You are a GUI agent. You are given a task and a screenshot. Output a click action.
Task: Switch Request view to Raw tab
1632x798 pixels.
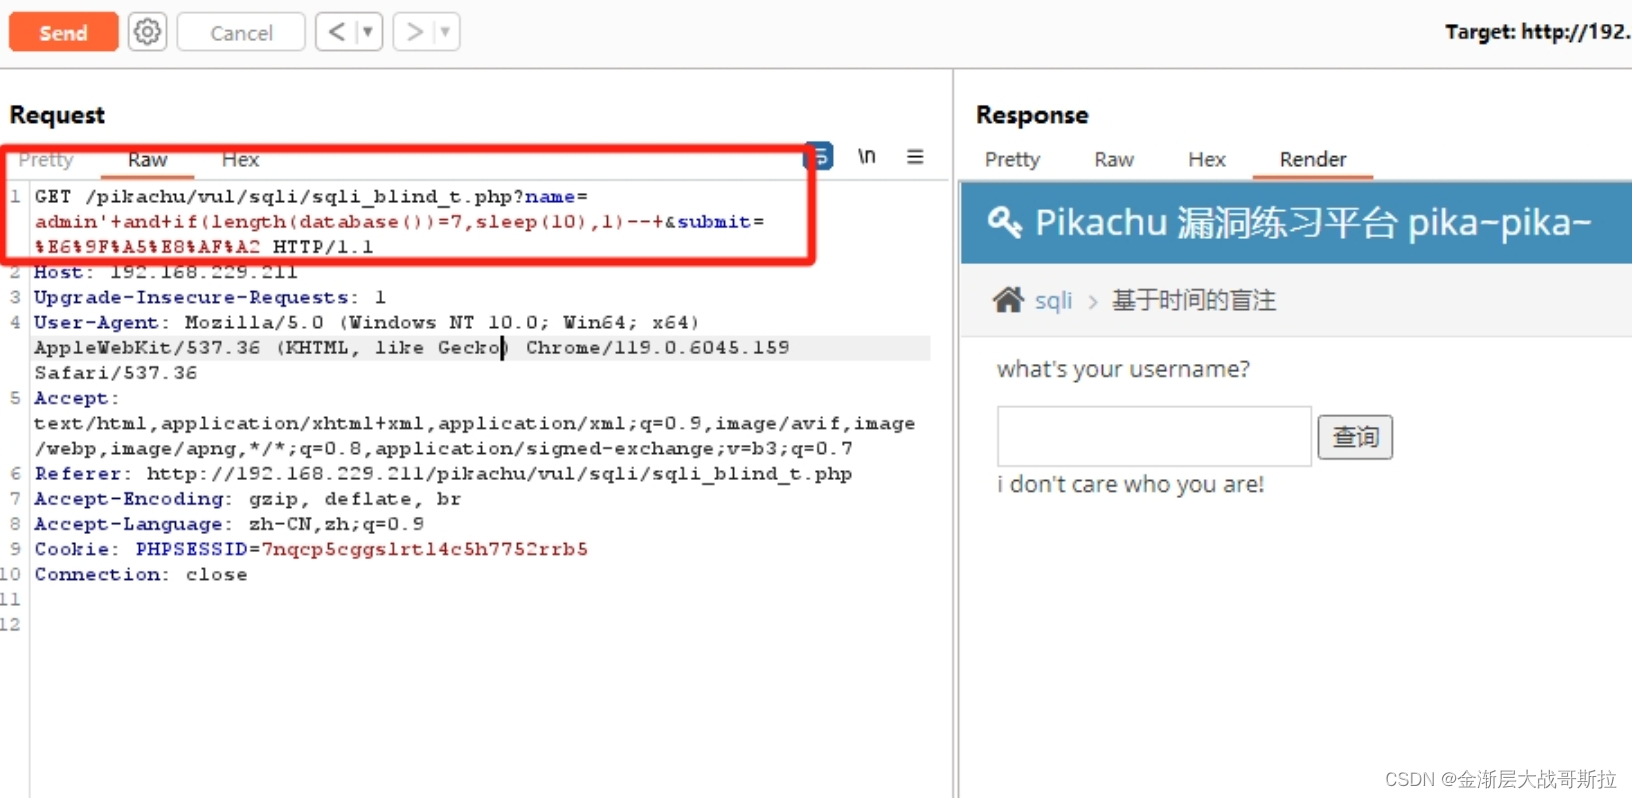[147, 160]
